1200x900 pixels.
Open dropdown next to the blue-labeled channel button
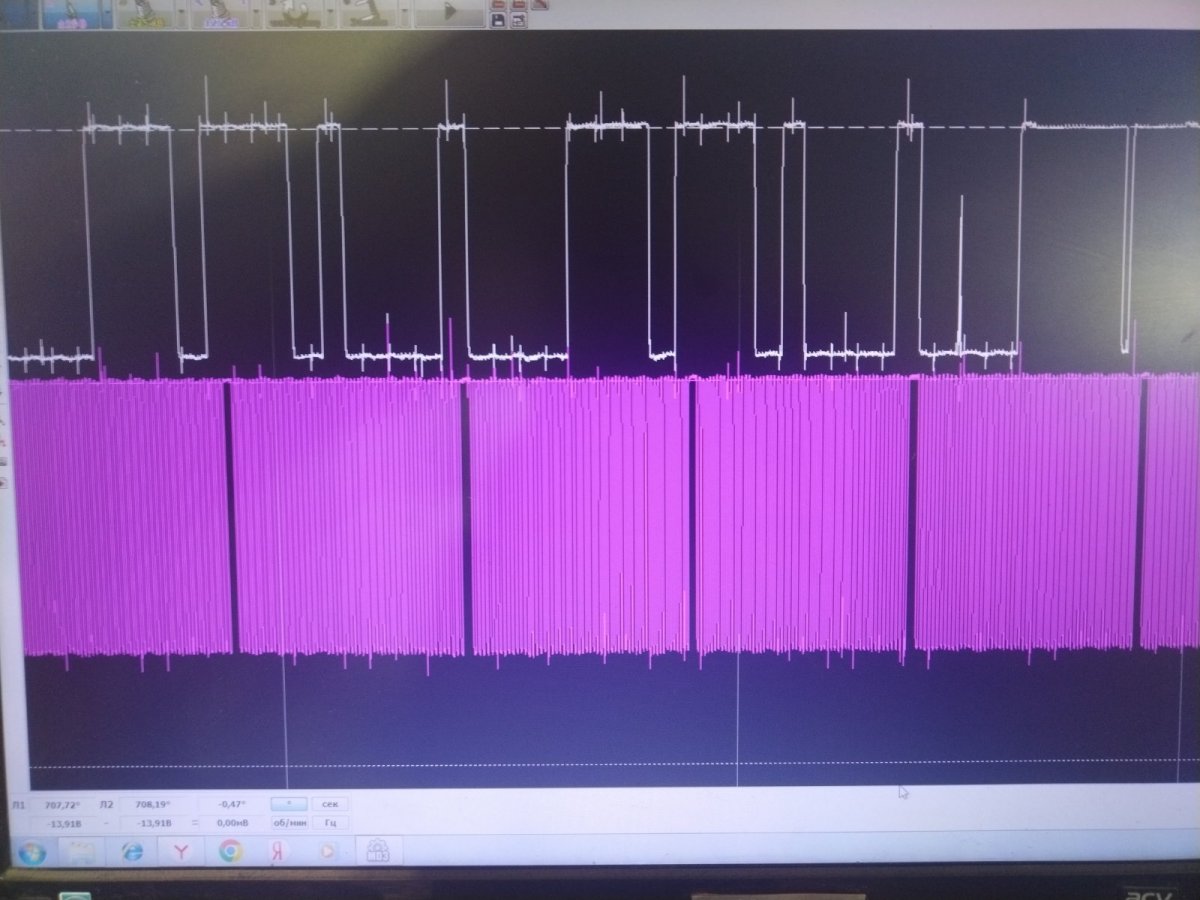click(256, 13)
